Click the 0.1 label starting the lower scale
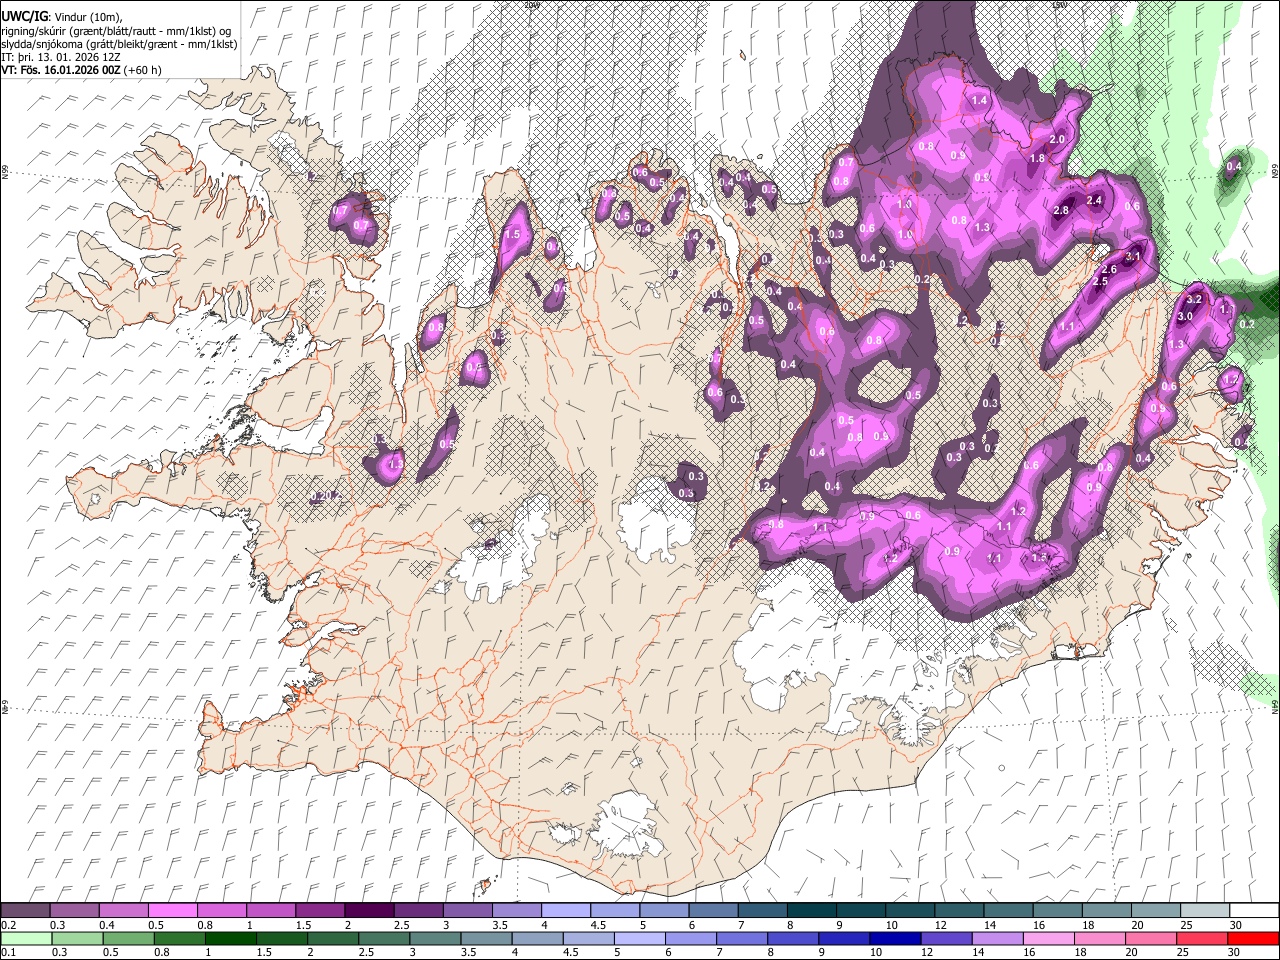The image size is (1280, 960). [8, 953]
